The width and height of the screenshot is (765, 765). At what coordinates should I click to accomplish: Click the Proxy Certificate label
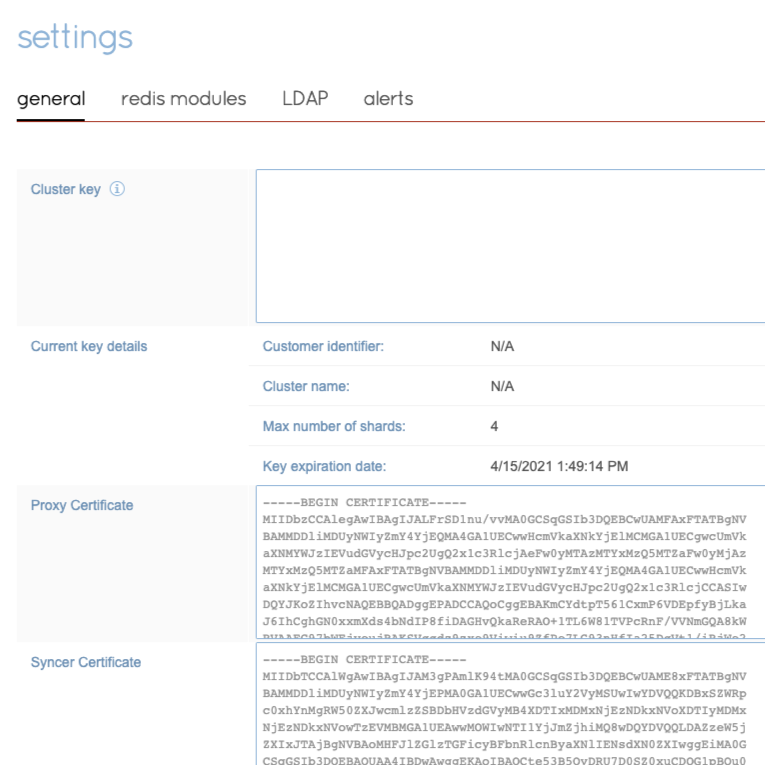(x=82, y=505)
